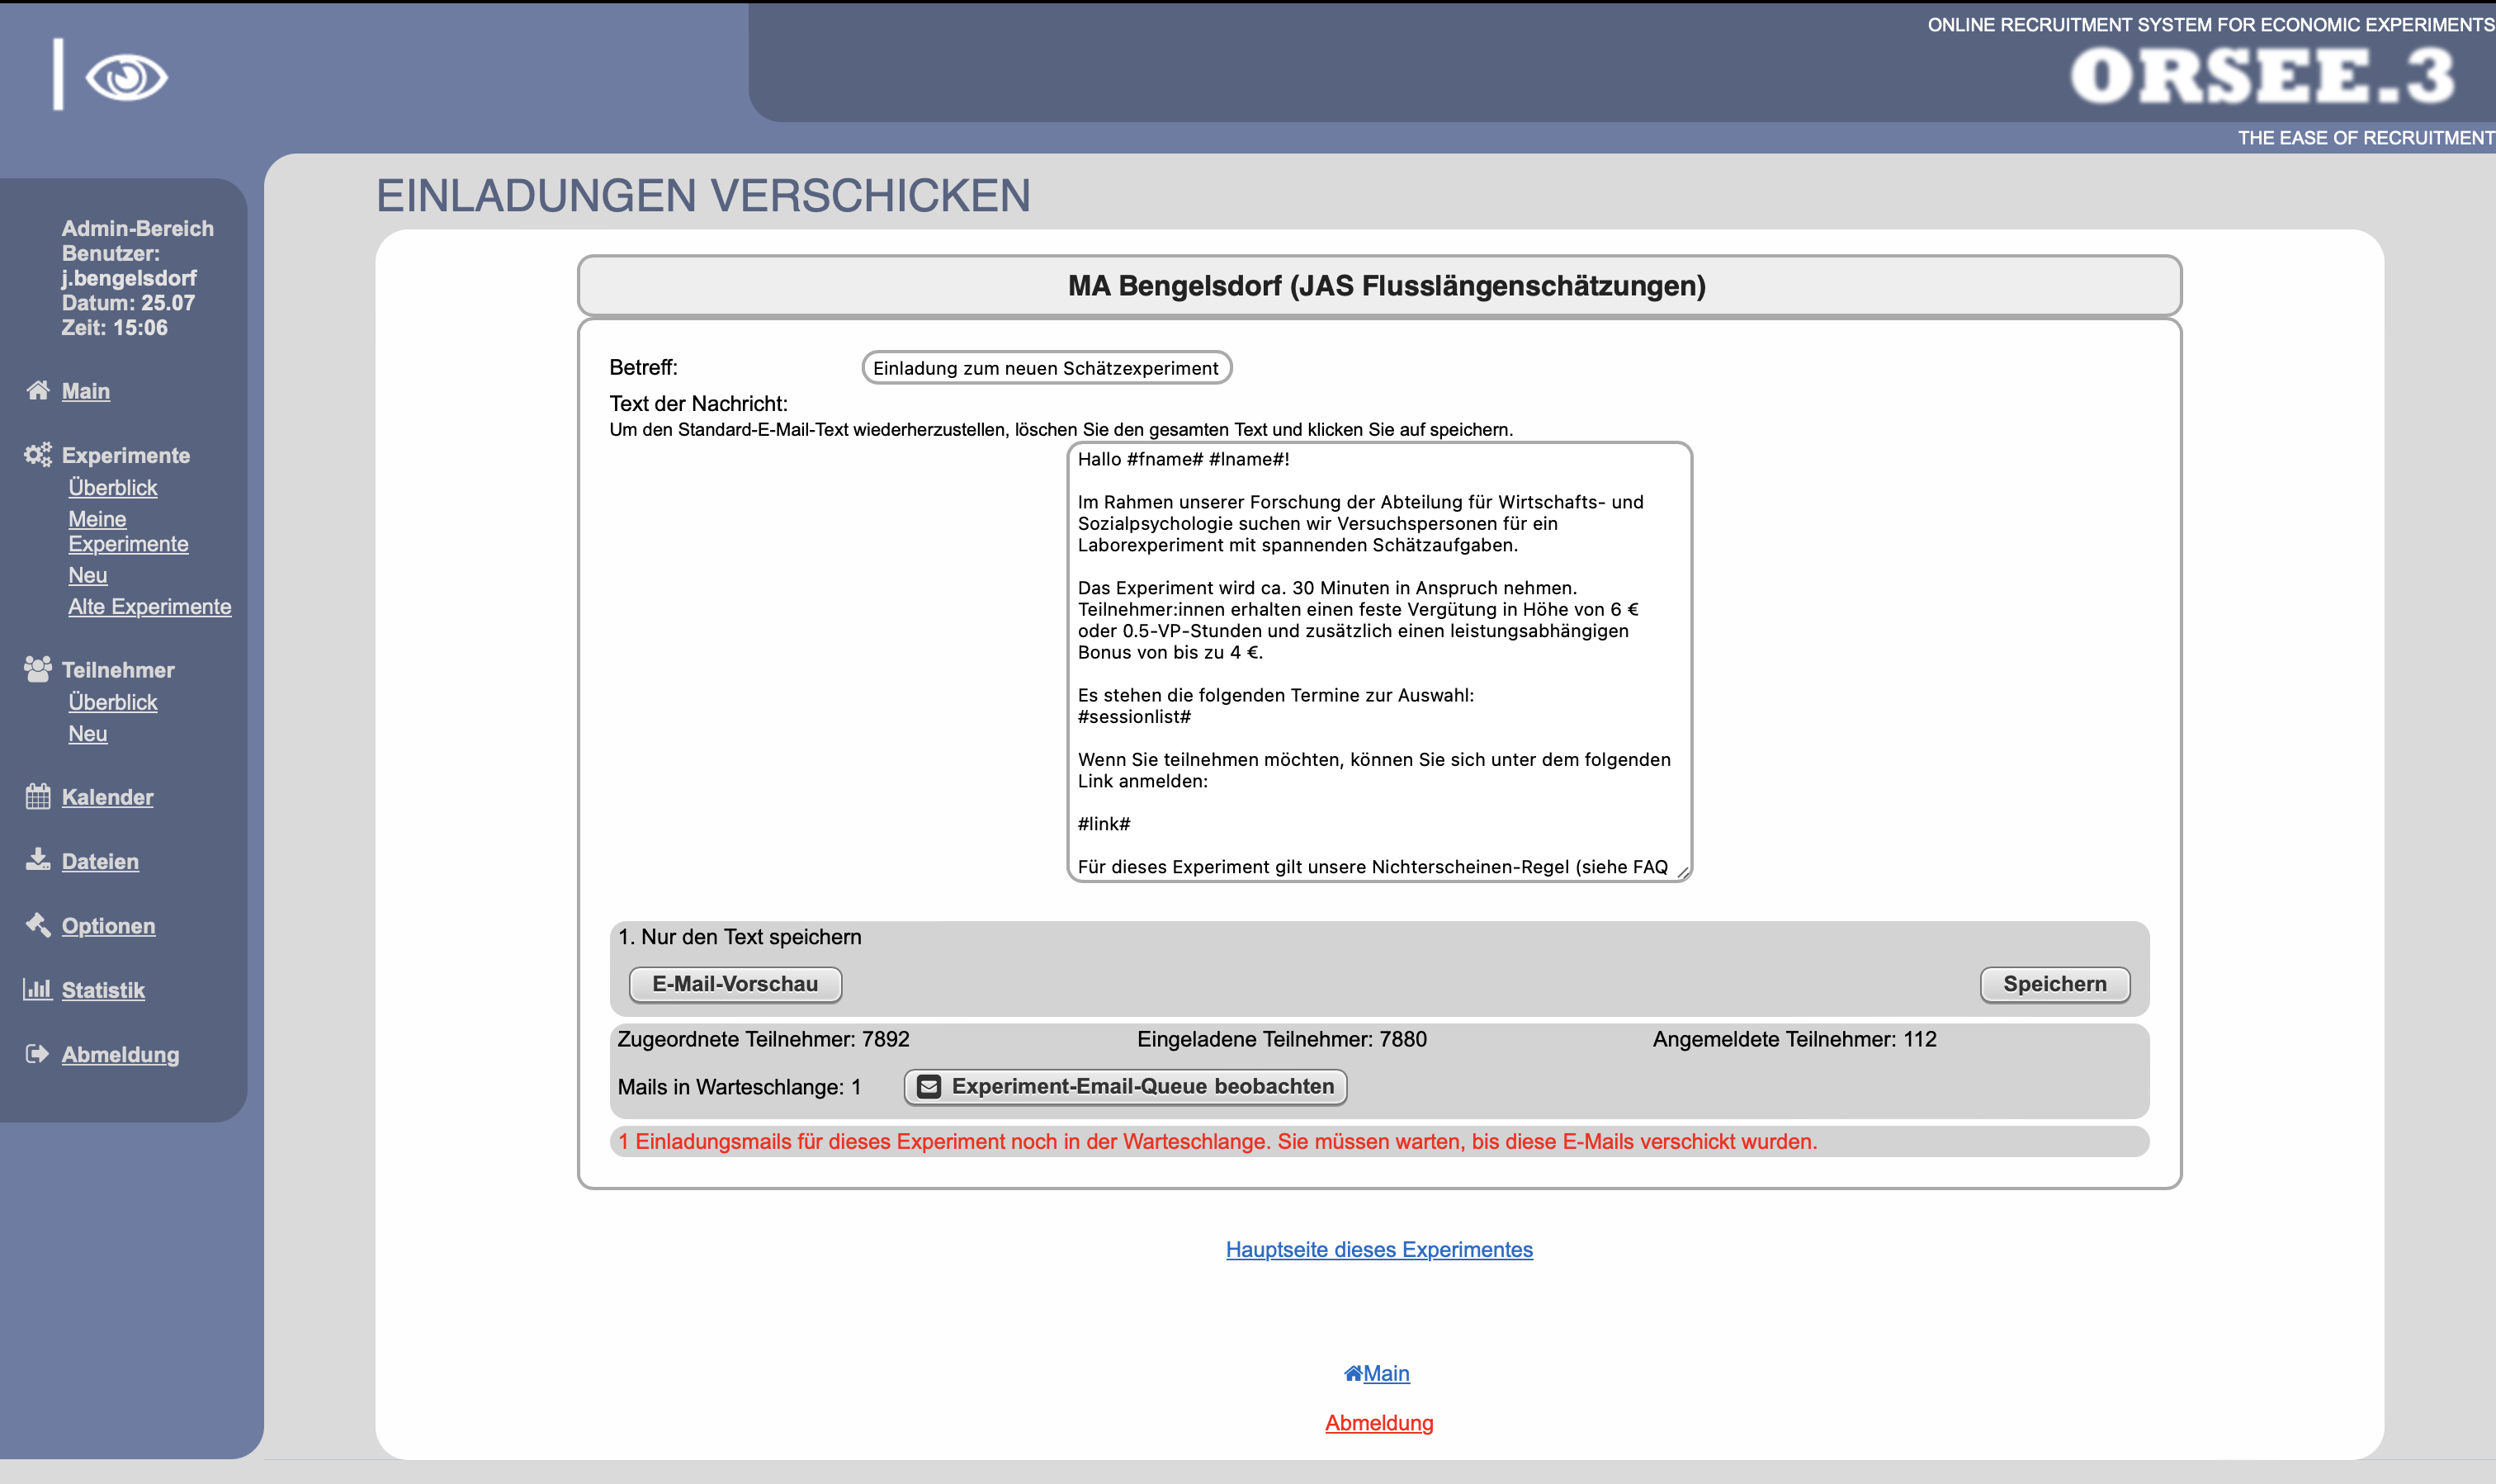
Task: Open Statistik via the bar chart icon
Action: pyautogui.click(x=37, y=989)
